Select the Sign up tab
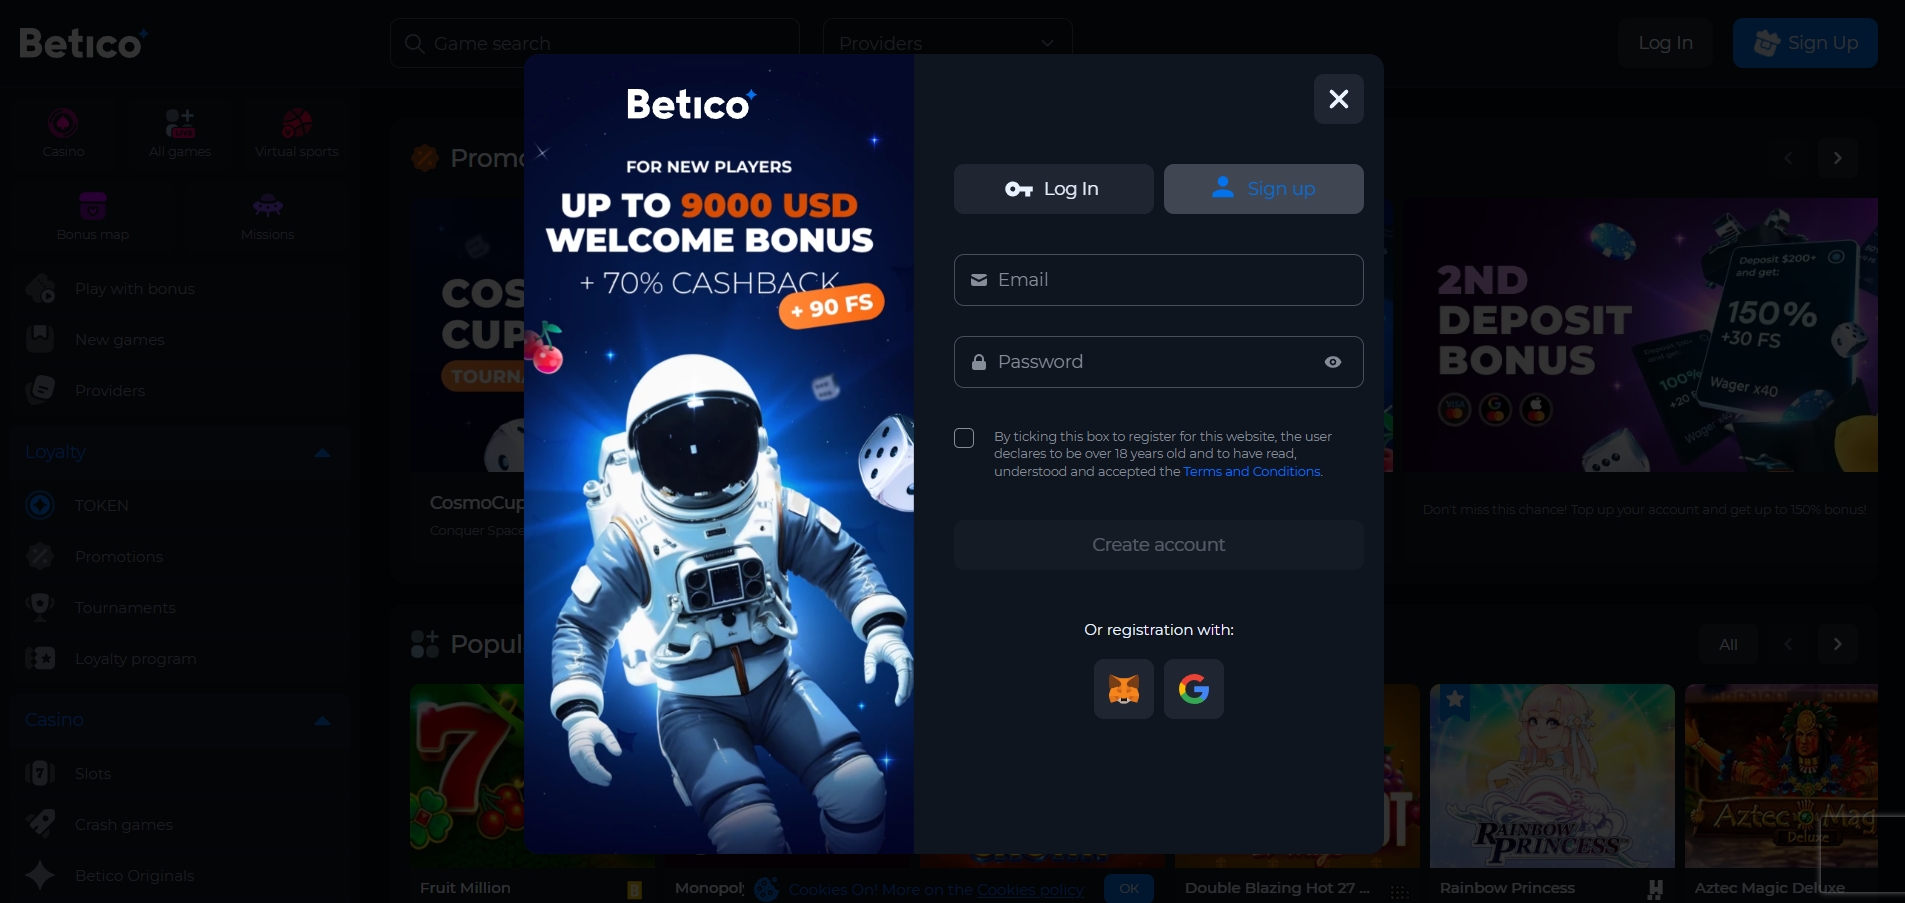The image size is (1905, 903). pyautogui.click(x=1263, y=189)
